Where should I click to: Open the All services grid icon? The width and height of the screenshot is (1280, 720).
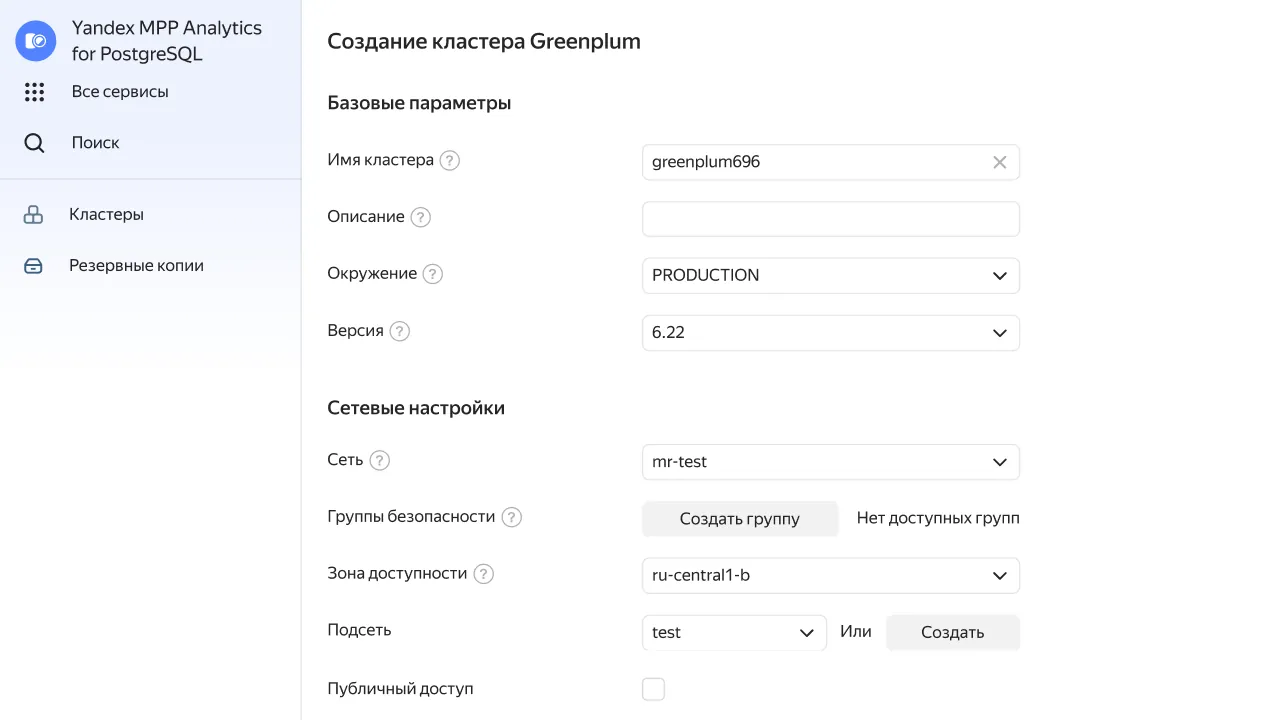34,92
